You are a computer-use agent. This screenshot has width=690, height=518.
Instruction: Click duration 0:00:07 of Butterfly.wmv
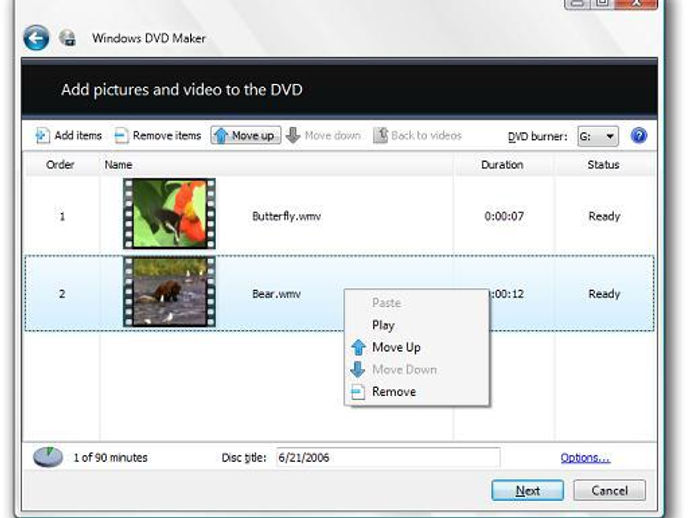(504, 216)
